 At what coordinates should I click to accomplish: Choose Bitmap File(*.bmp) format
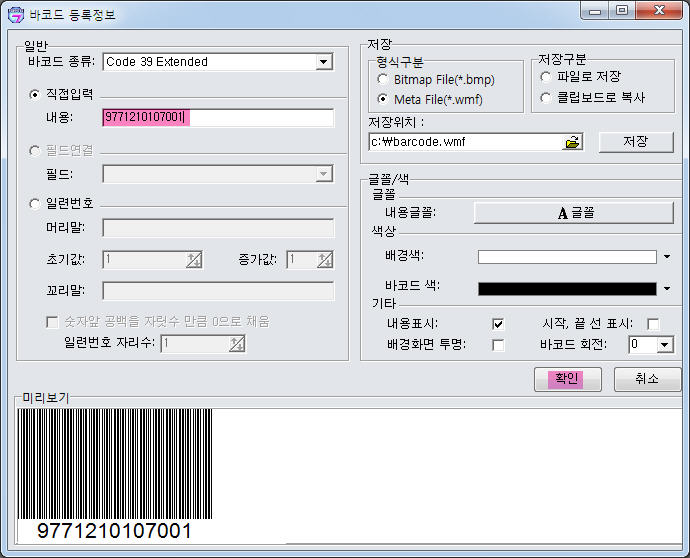pos(382,80)
